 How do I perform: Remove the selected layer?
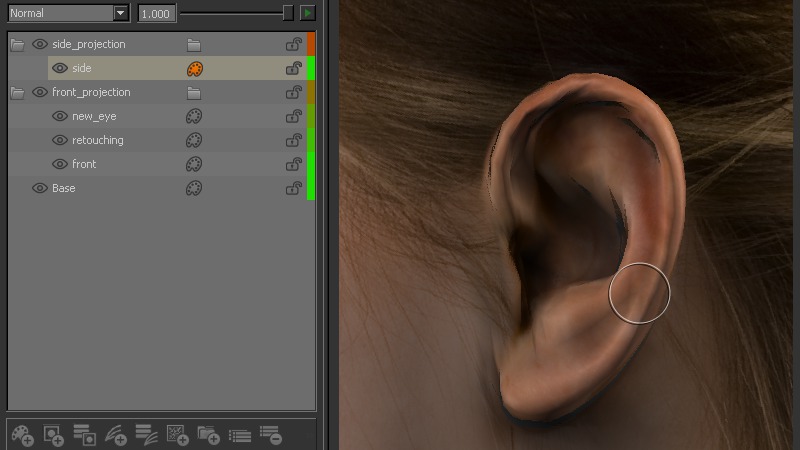271,435
